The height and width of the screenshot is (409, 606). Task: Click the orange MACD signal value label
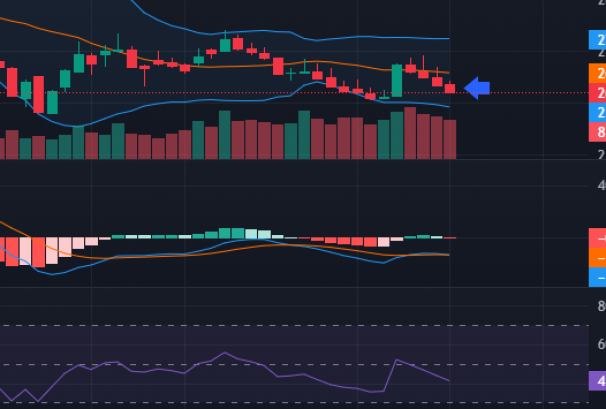coord(598,258)
